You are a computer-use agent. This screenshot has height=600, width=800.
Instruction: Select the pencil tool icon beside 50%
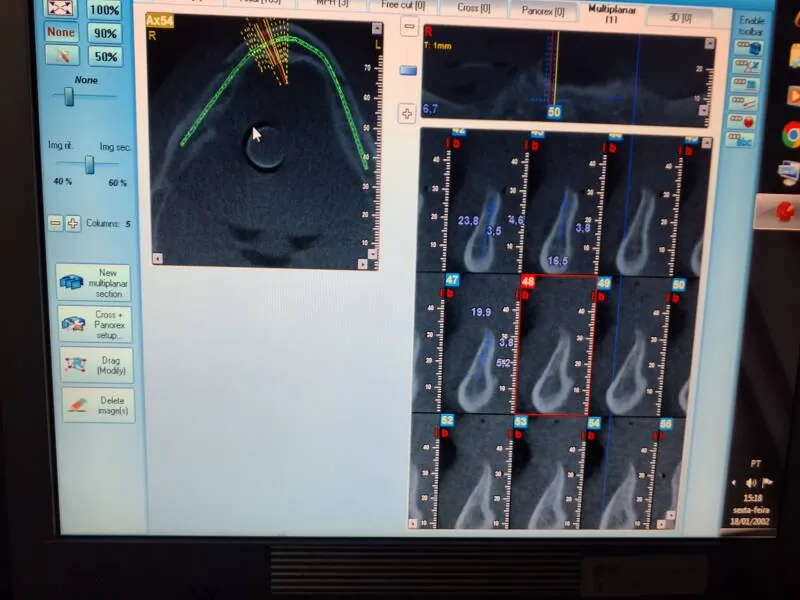pyautogui.click(x=62, y=55)
